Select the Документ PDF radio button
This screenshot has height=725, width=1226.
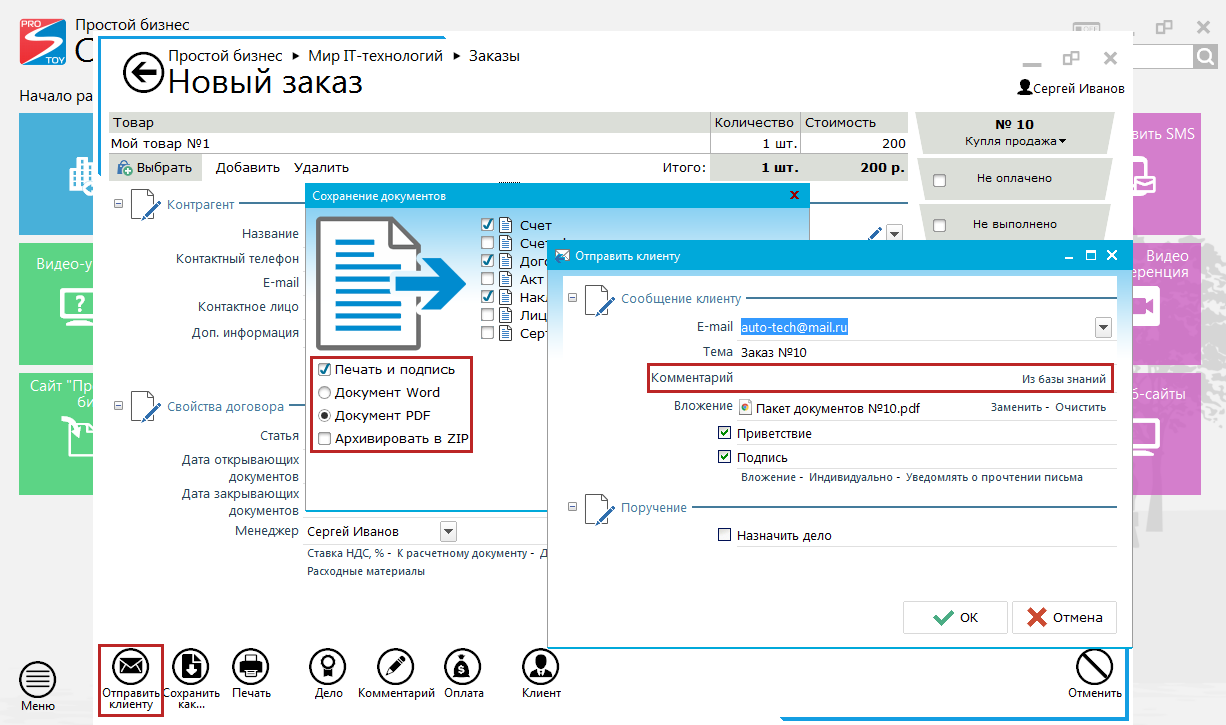tap(324, 414)
